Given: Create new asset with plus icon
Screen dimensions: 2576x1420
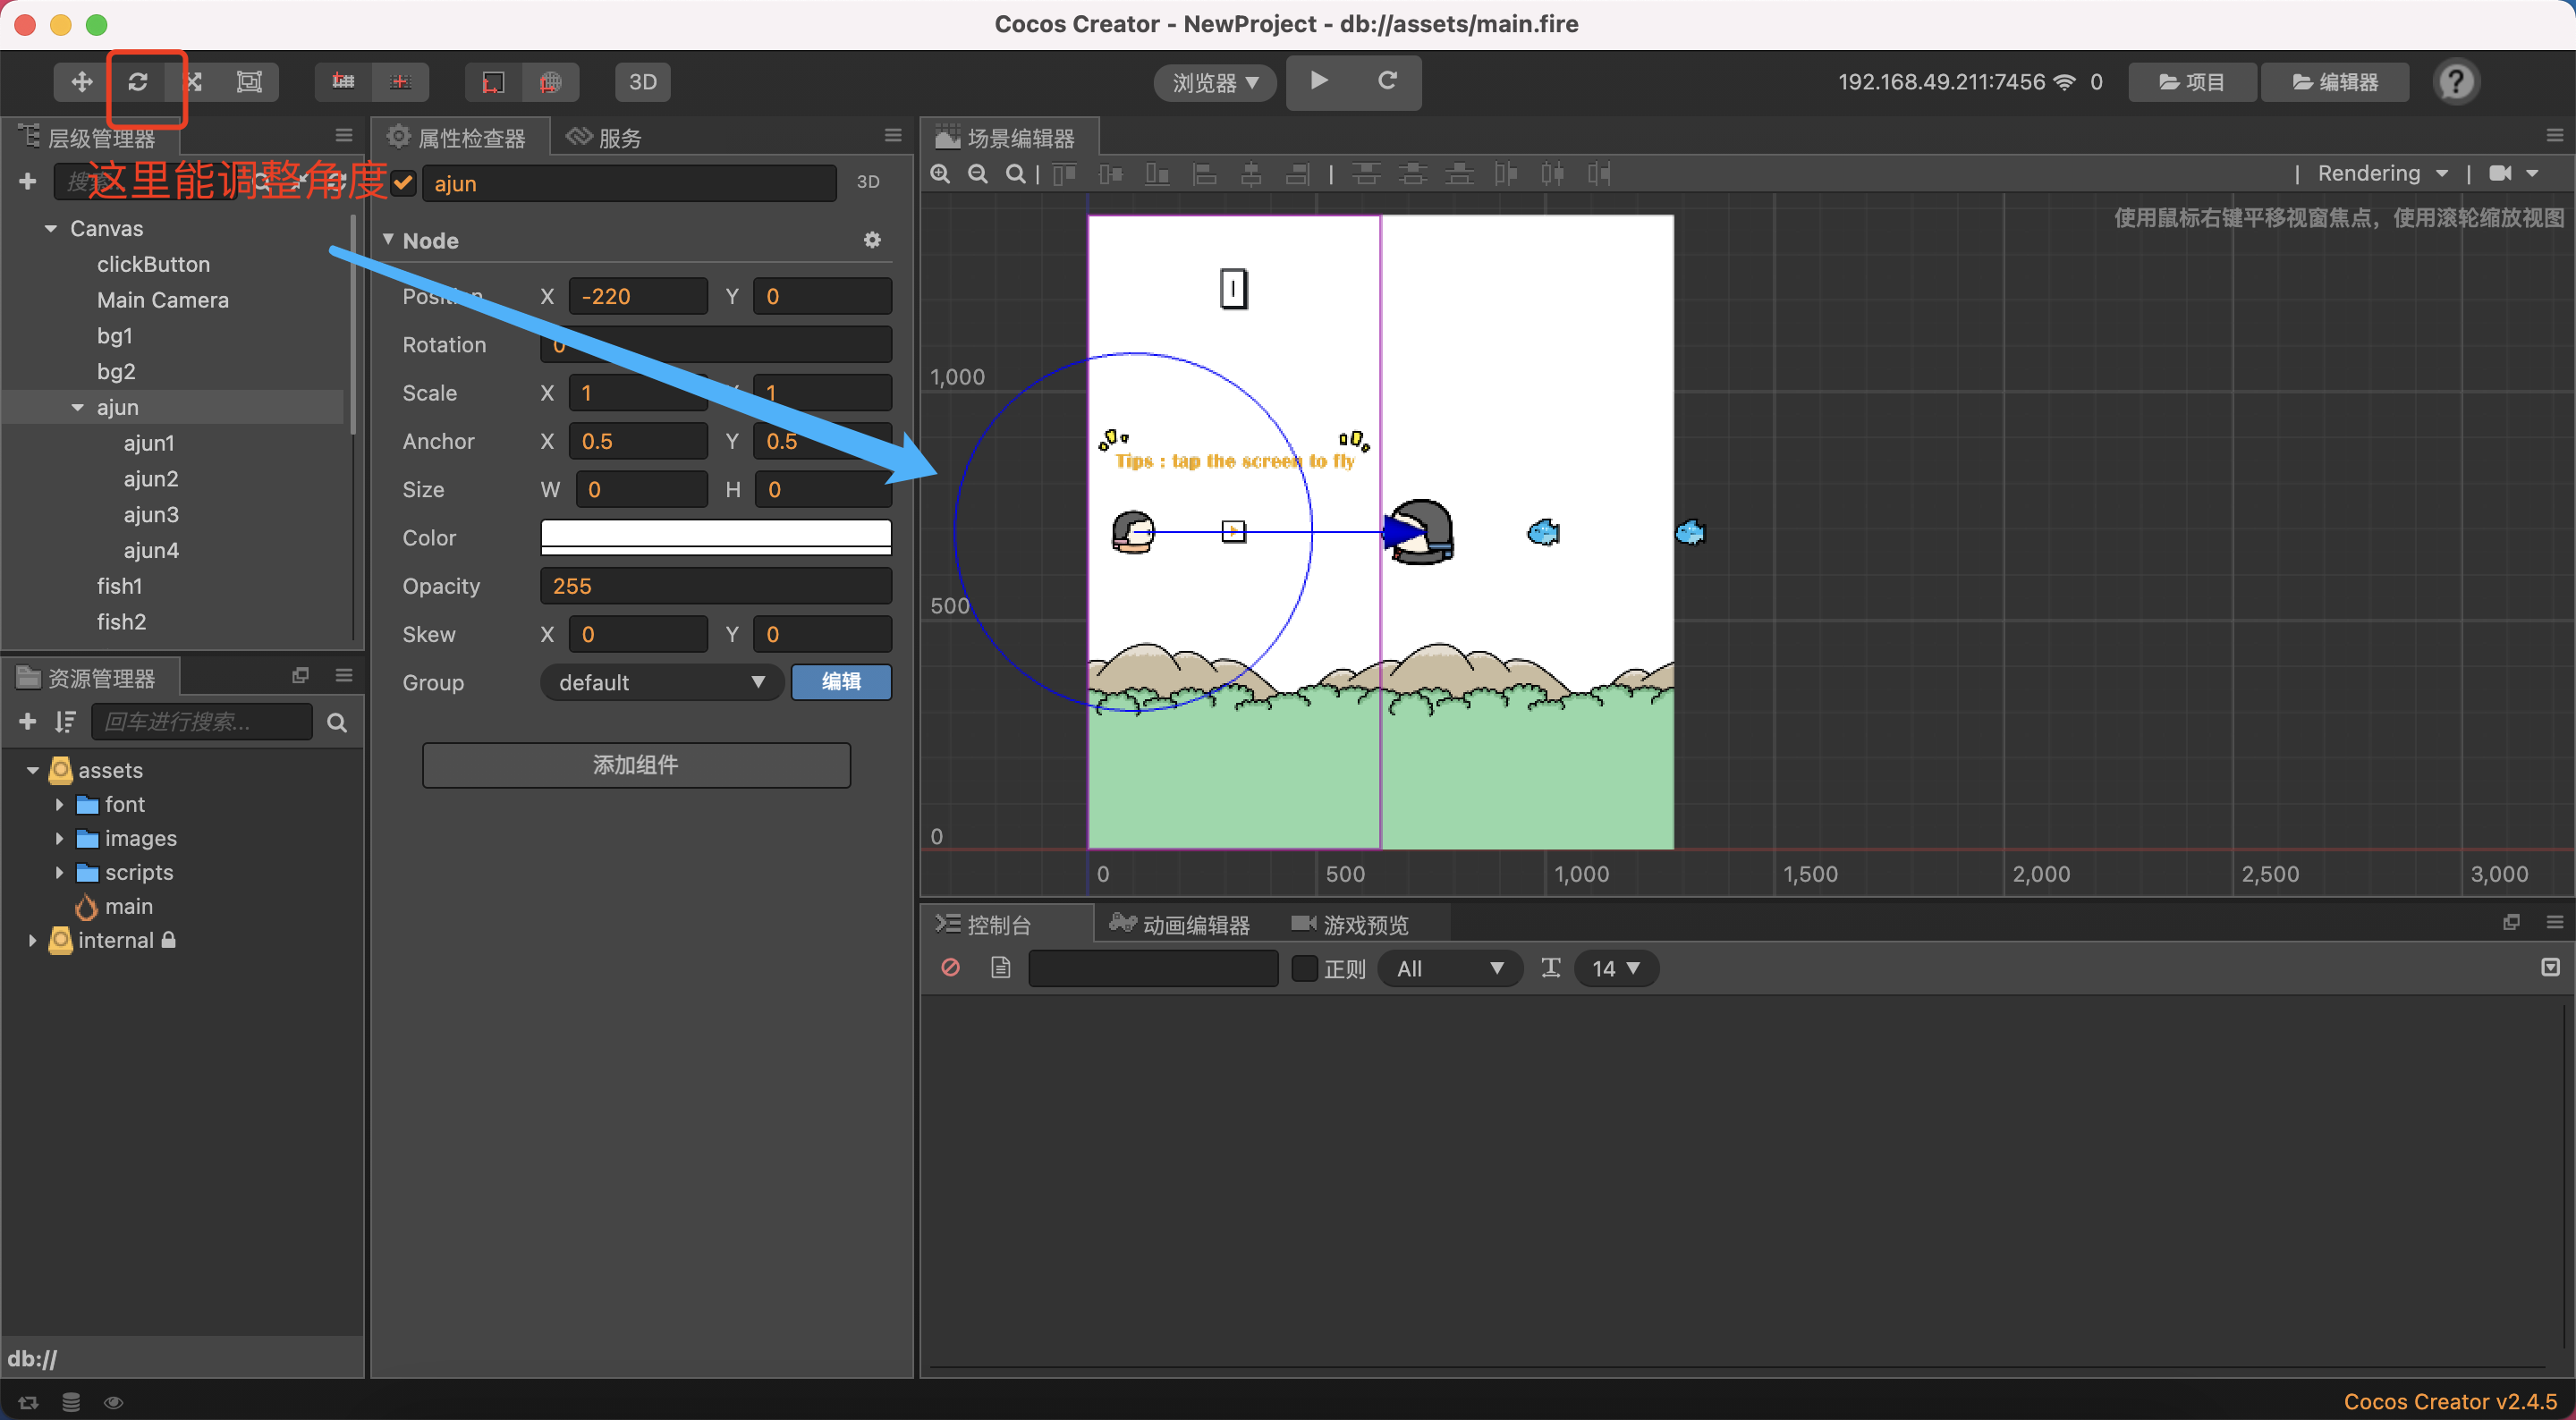Looking at the screenshot, I should [x=27, y=721].
